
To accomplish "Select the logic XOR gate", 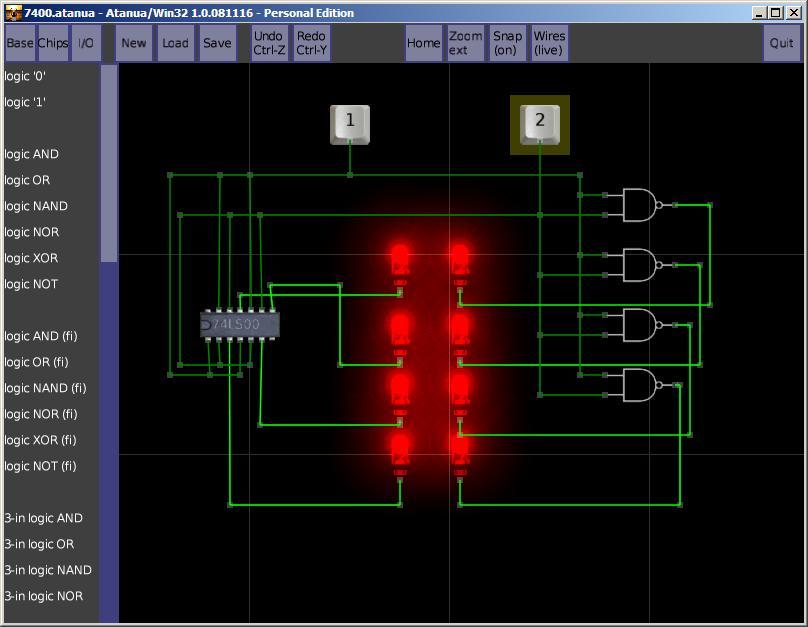I will click(x=31, y=258).
